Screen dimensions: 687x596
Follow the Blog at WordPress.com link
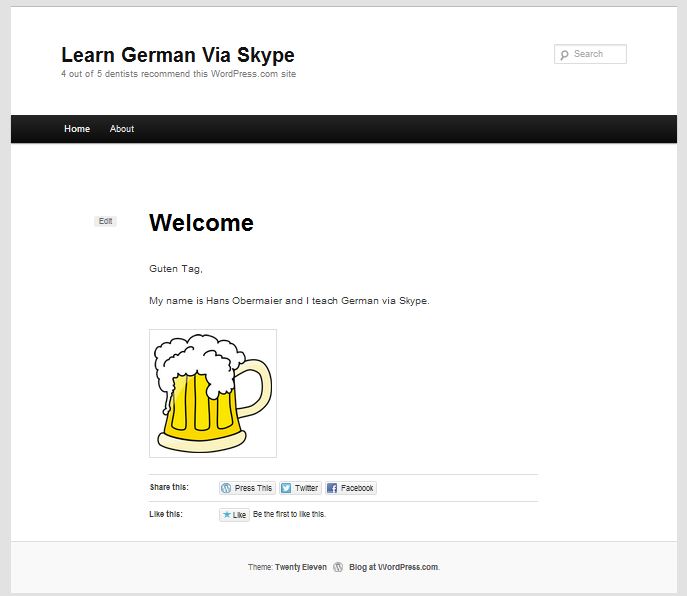[393, 567]
